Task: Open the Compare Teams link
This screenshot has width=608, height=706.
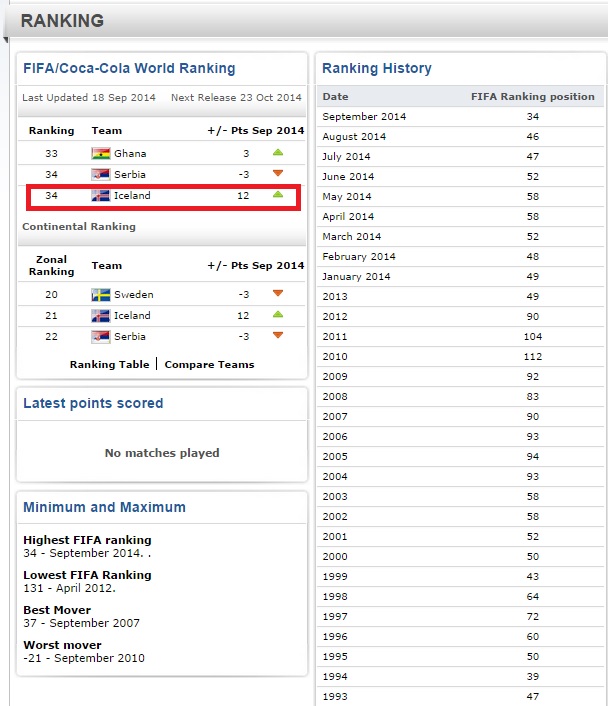Action: click(209, 365)
